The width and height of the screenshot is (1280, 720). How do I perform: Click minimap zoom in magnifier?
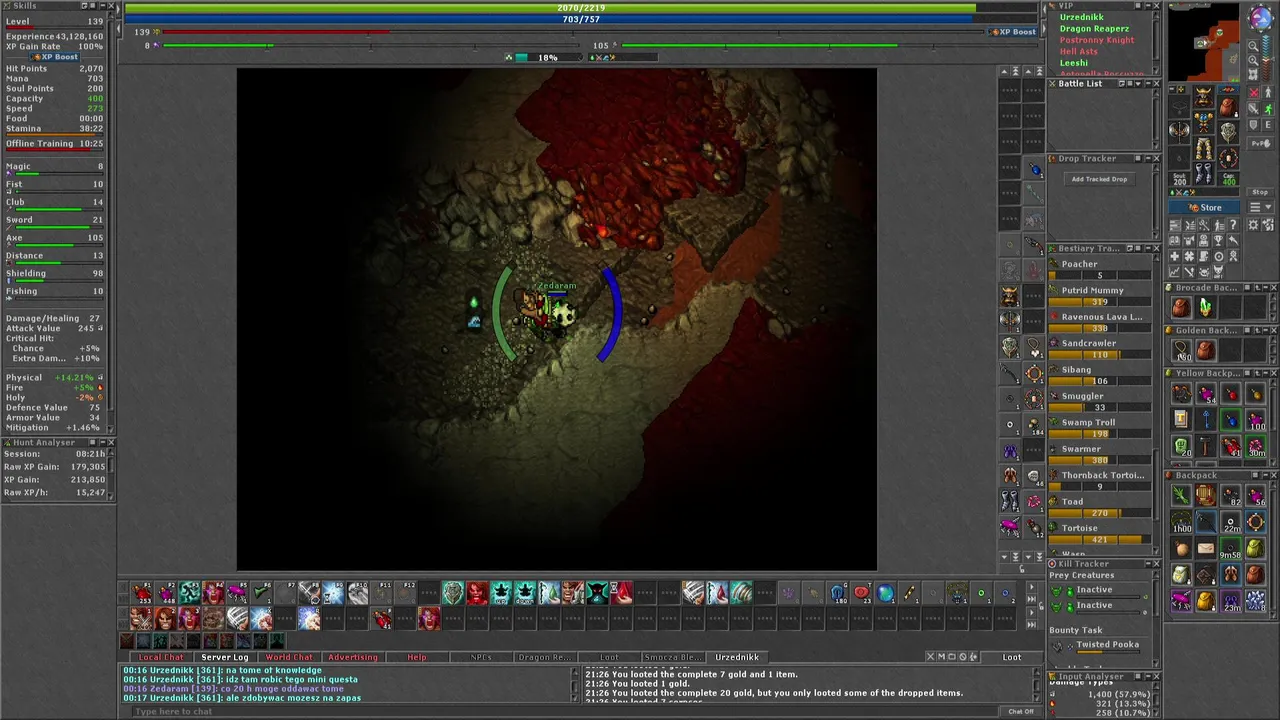point(1253,60)
